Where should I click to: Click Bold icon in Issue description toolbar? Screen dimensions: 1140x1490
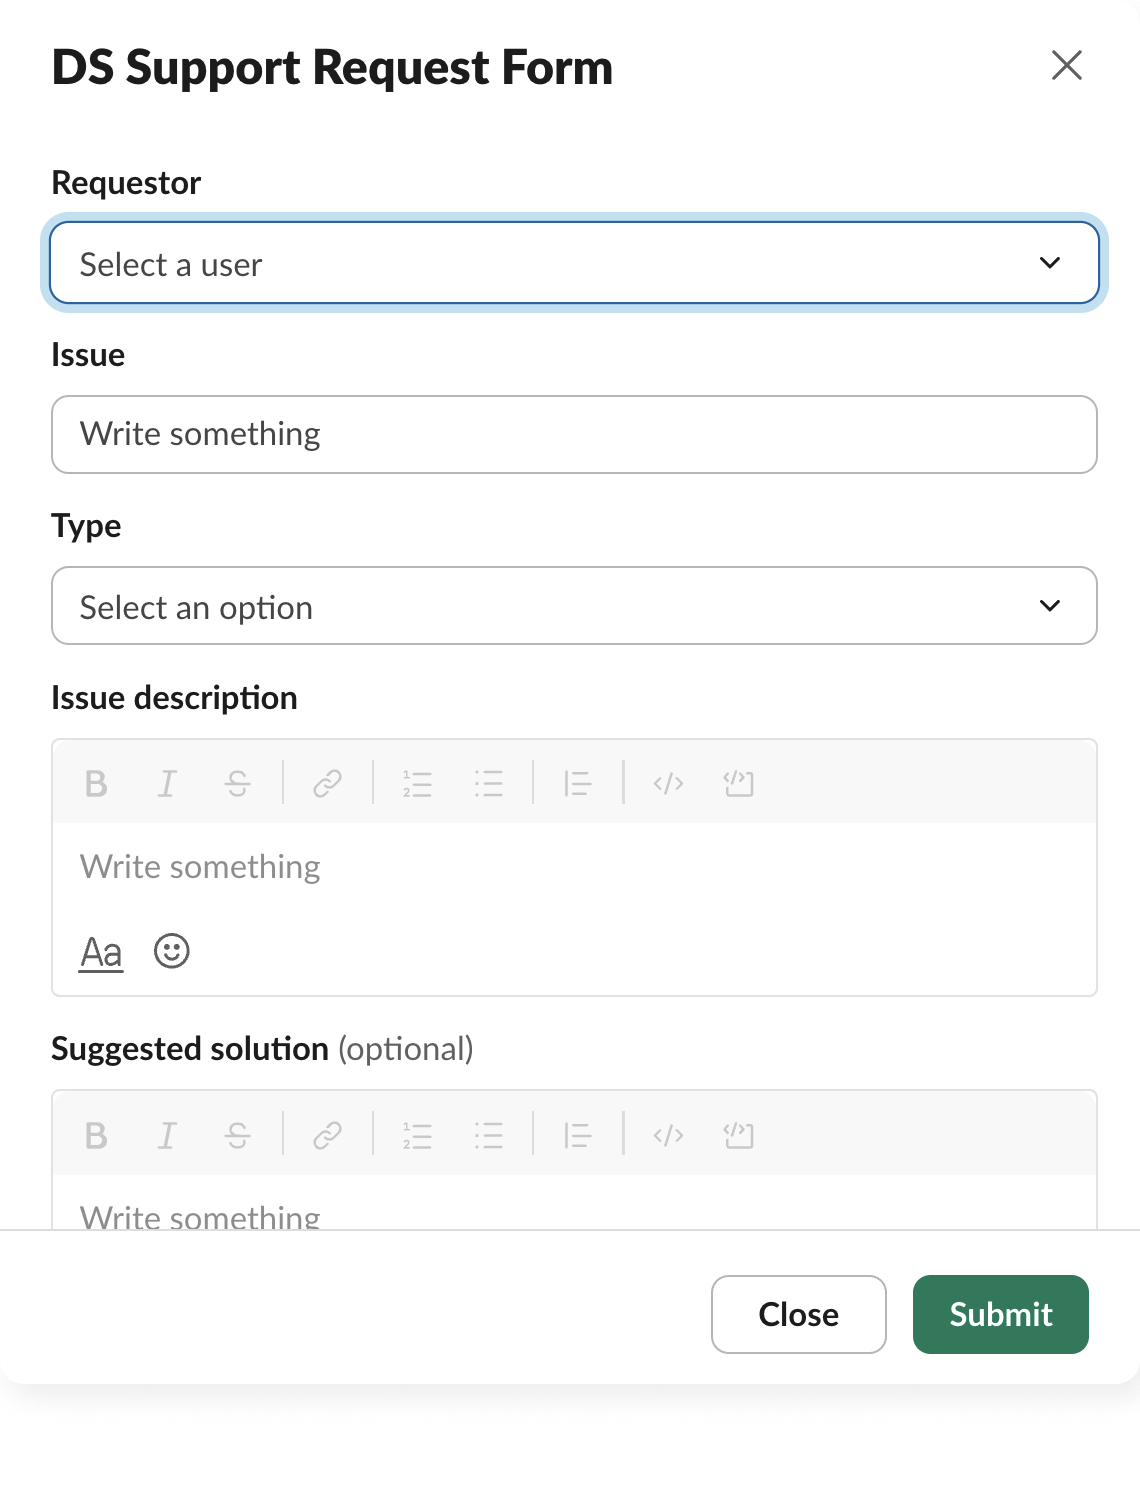[x=96, y=784]
